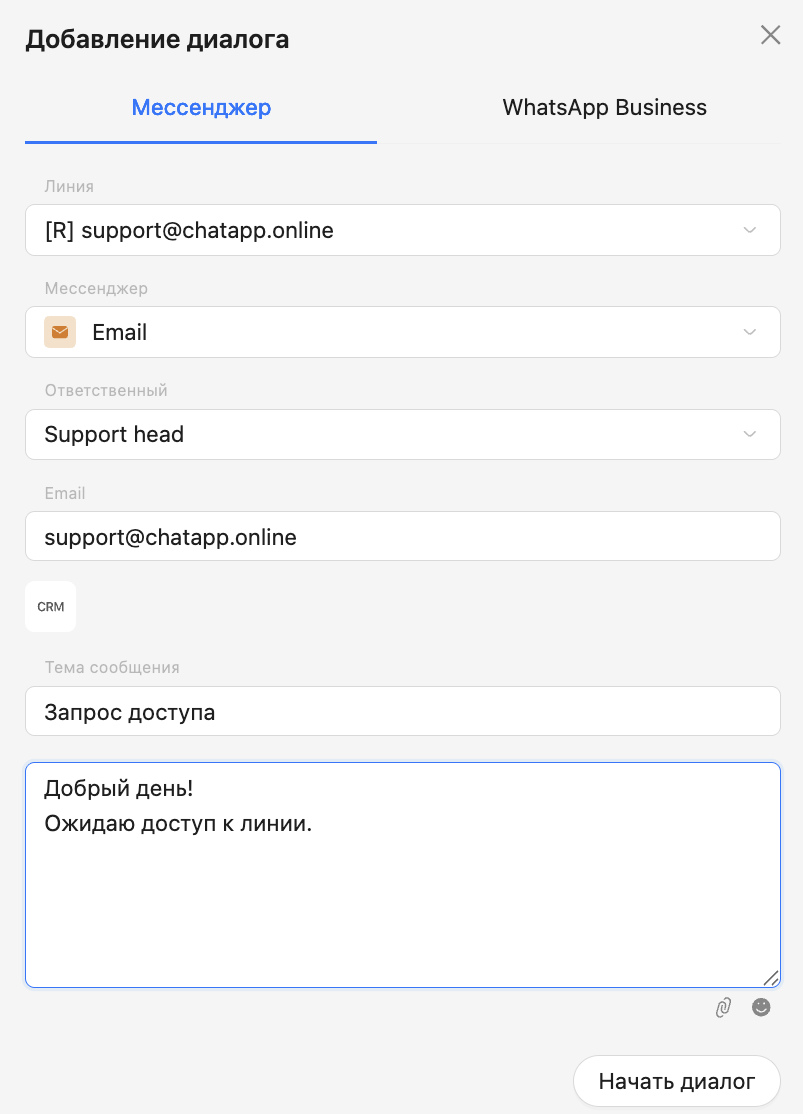Screen dimensions: 803x1114
Task: Click into the Email address input field
Action: [x=402, y=537]
